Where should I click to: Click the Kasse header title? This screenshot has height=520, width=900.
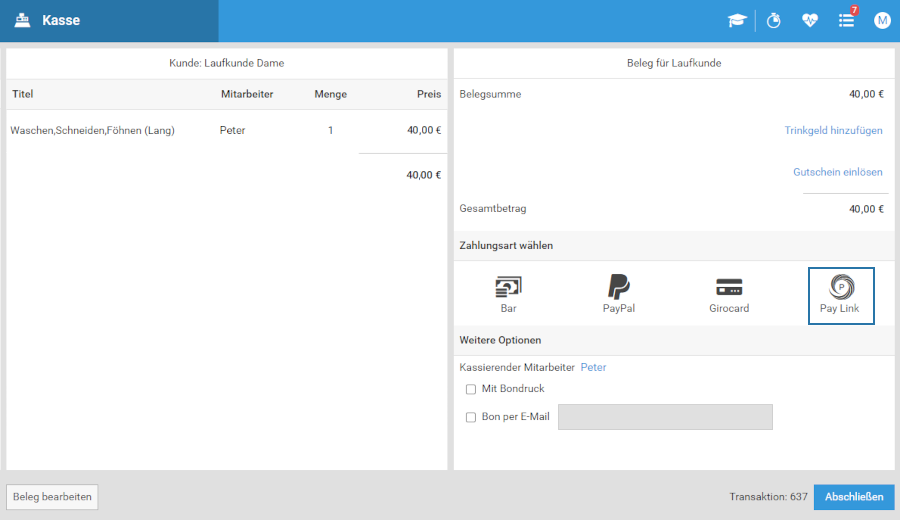tap(61, 21)
